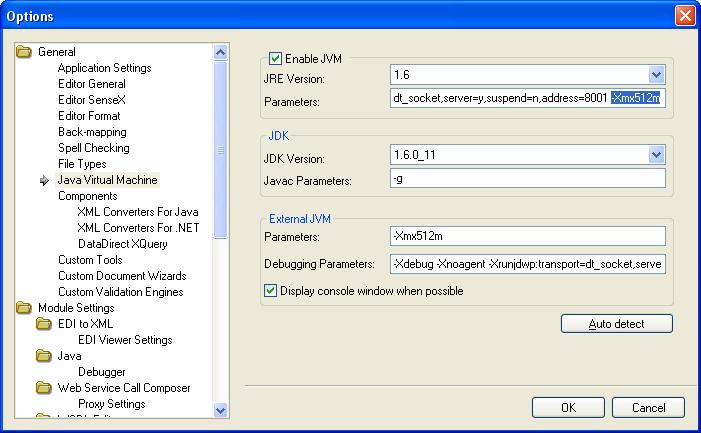This screenshot has height=433, width=701.
Task: Click the EDI to XML folder icon
Action: [44, 324]
